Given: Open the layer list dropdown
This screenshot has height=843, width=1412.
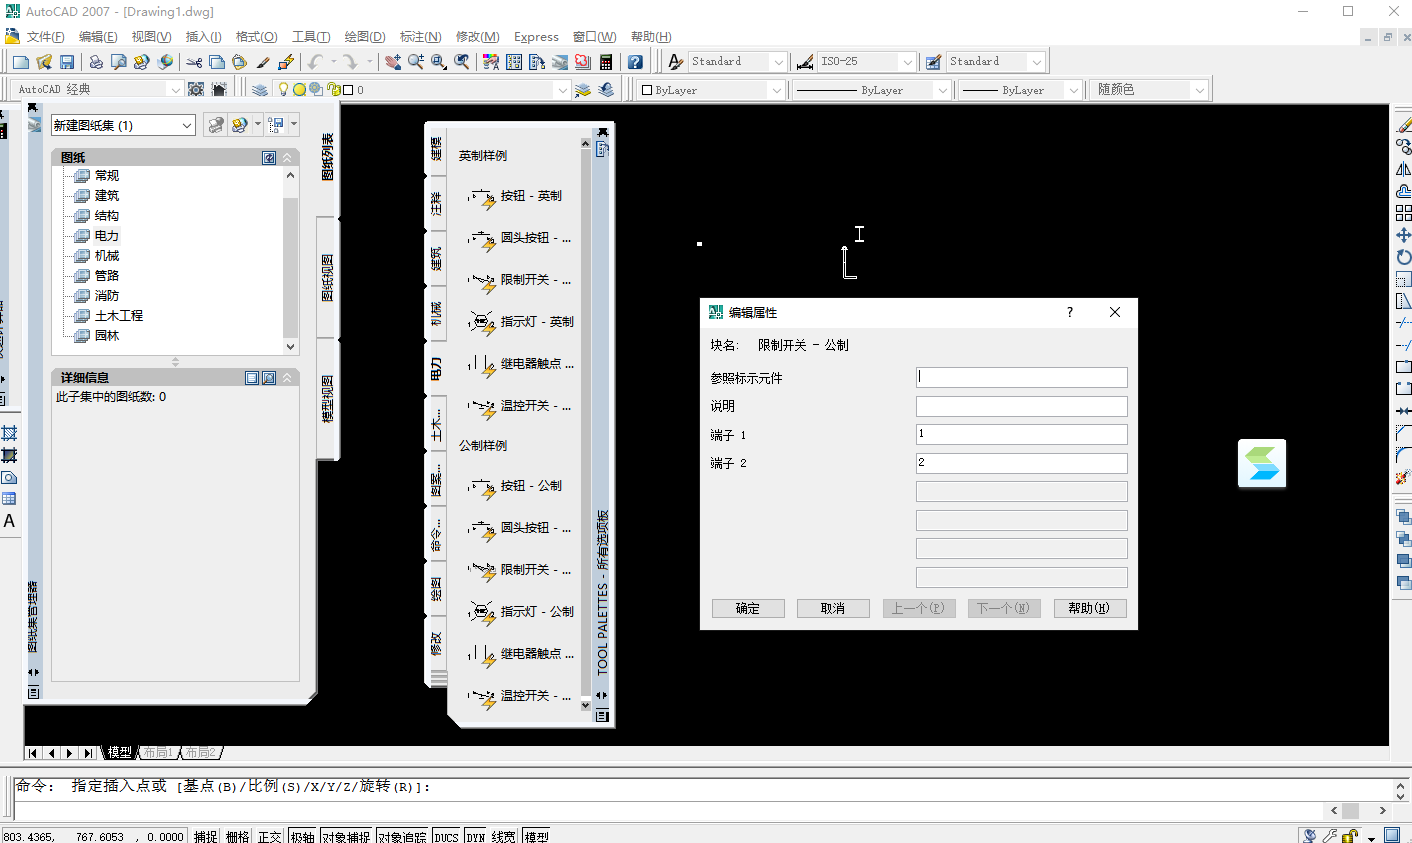Looking at the screenshot, I should [x=562, y=90].
